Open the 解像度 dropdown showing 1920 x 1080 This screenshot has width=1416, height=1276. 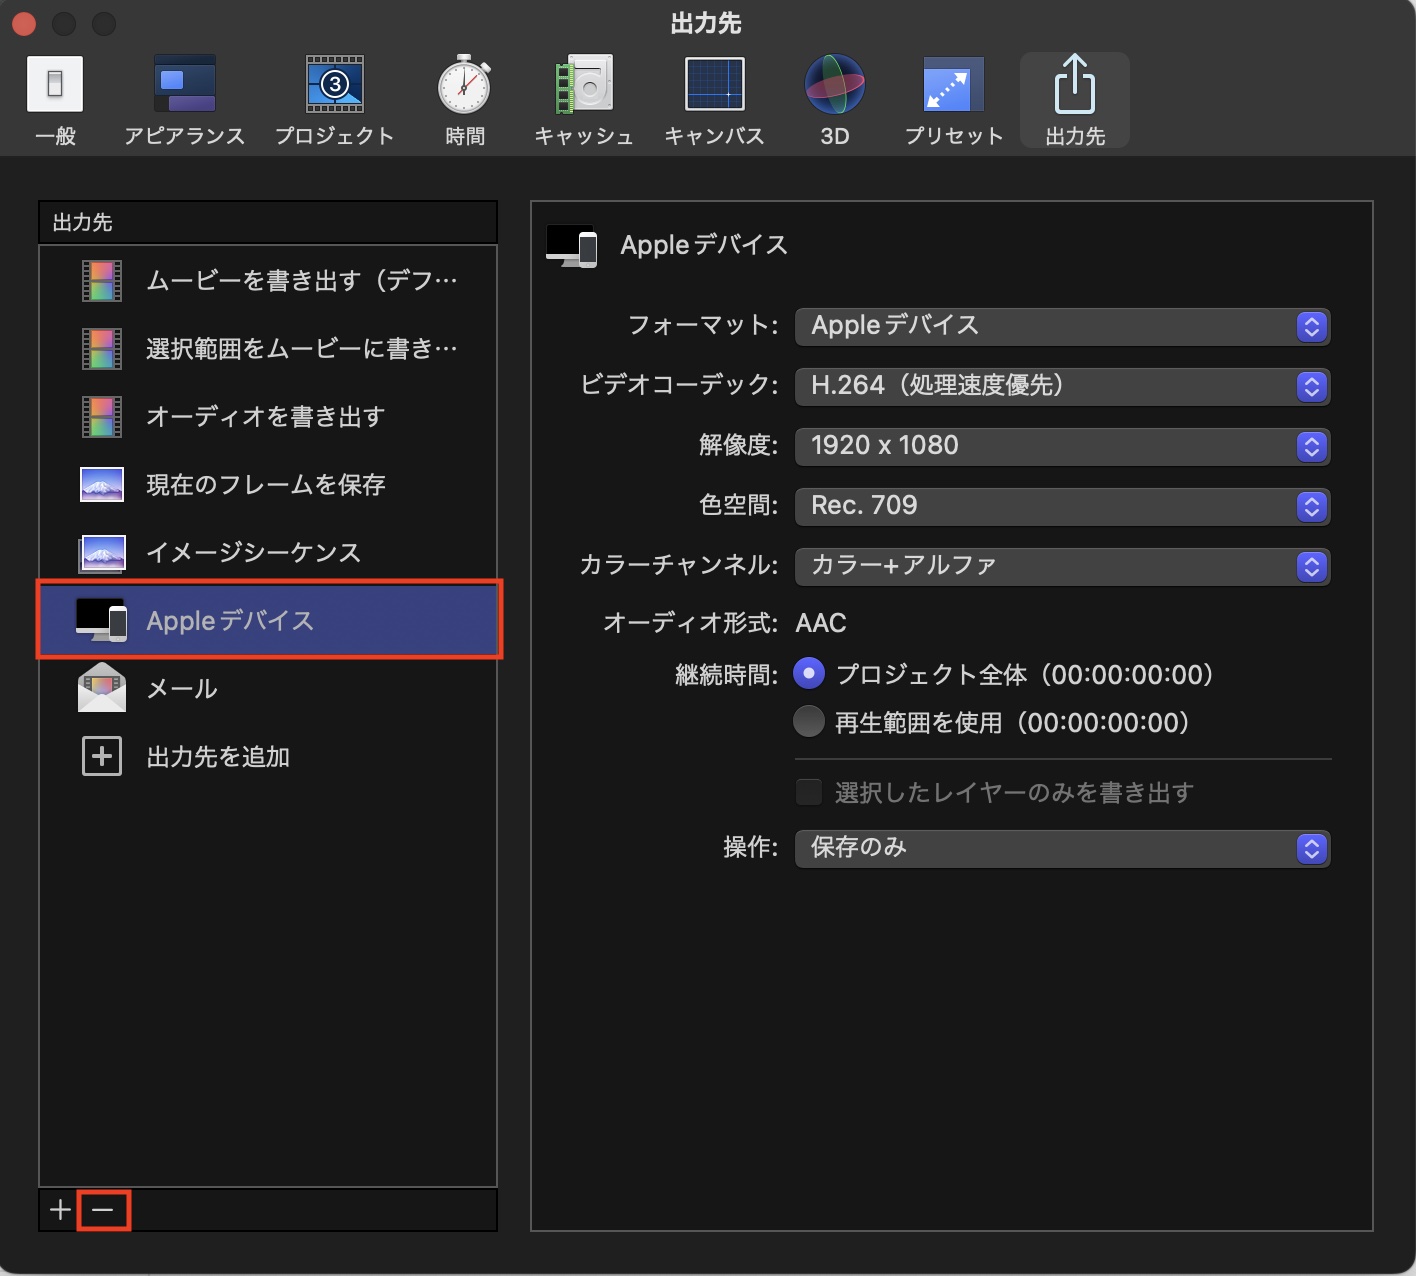(1062, 446)
